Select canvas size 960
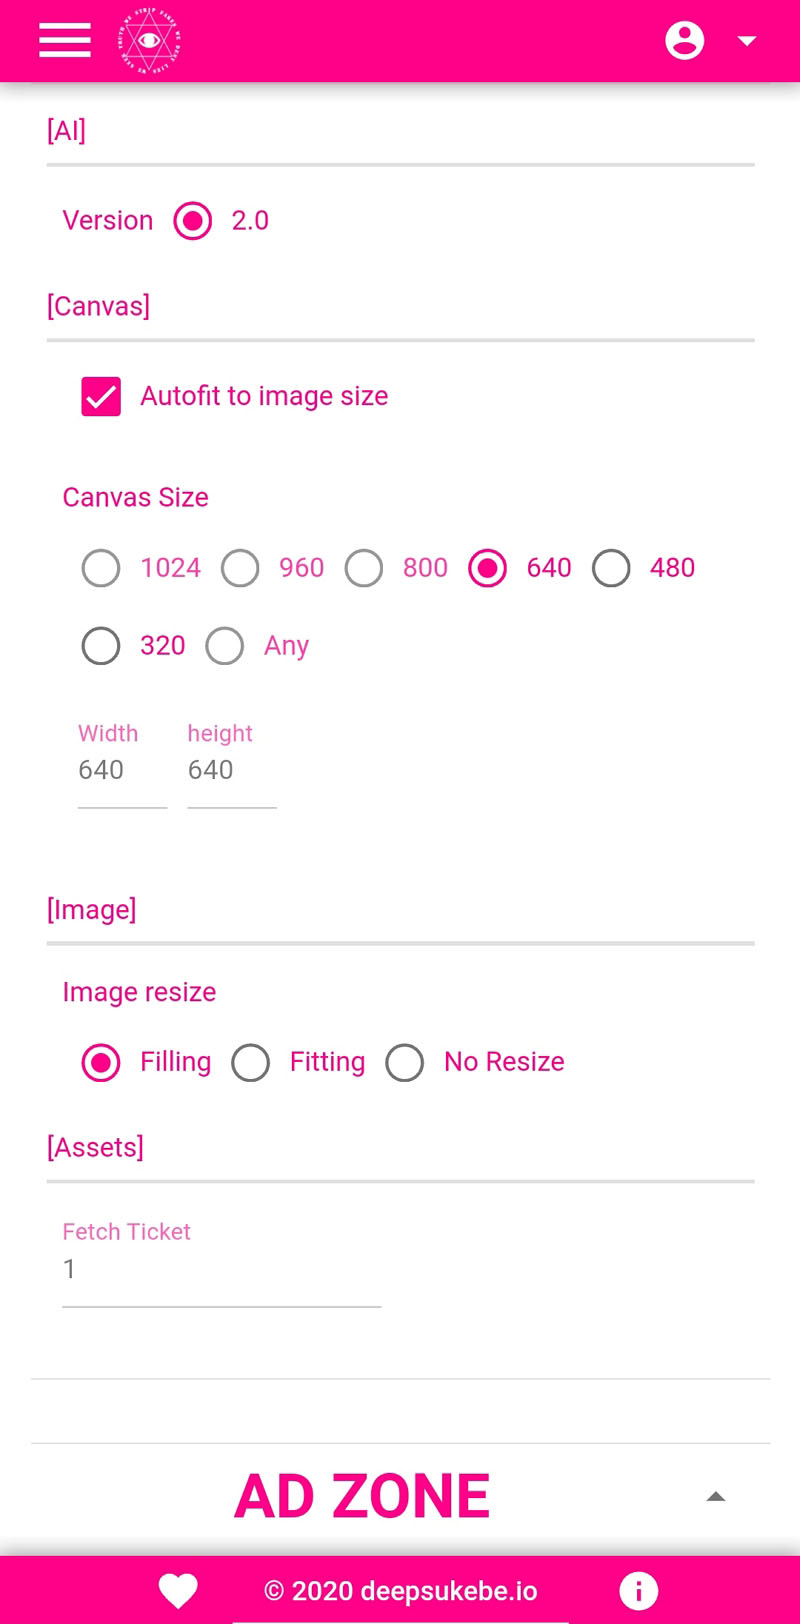The image size is (800, 1624). 240,568
